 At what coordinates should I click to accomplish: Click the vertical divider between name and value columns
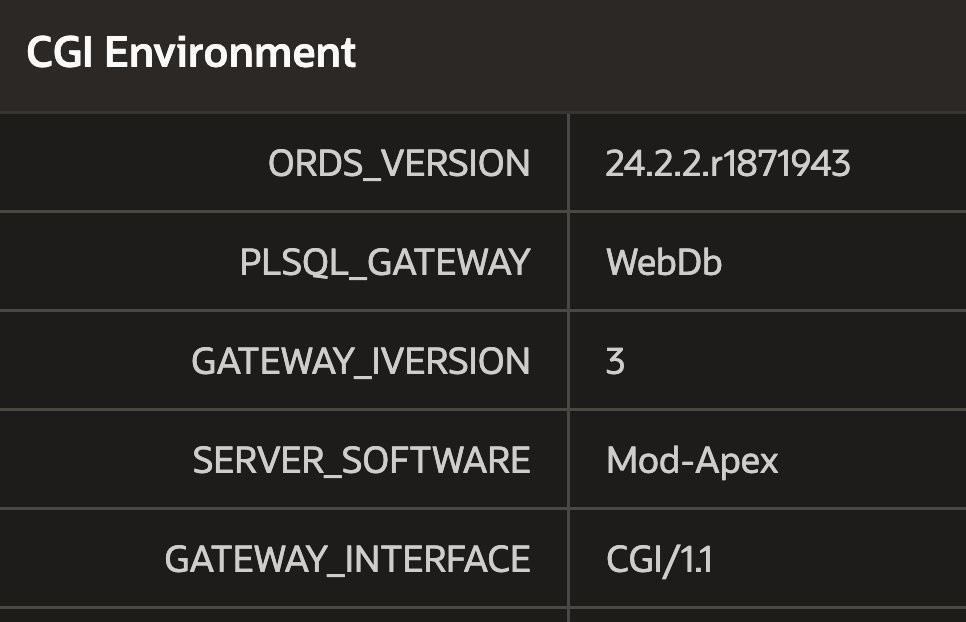tap(568, 367)
